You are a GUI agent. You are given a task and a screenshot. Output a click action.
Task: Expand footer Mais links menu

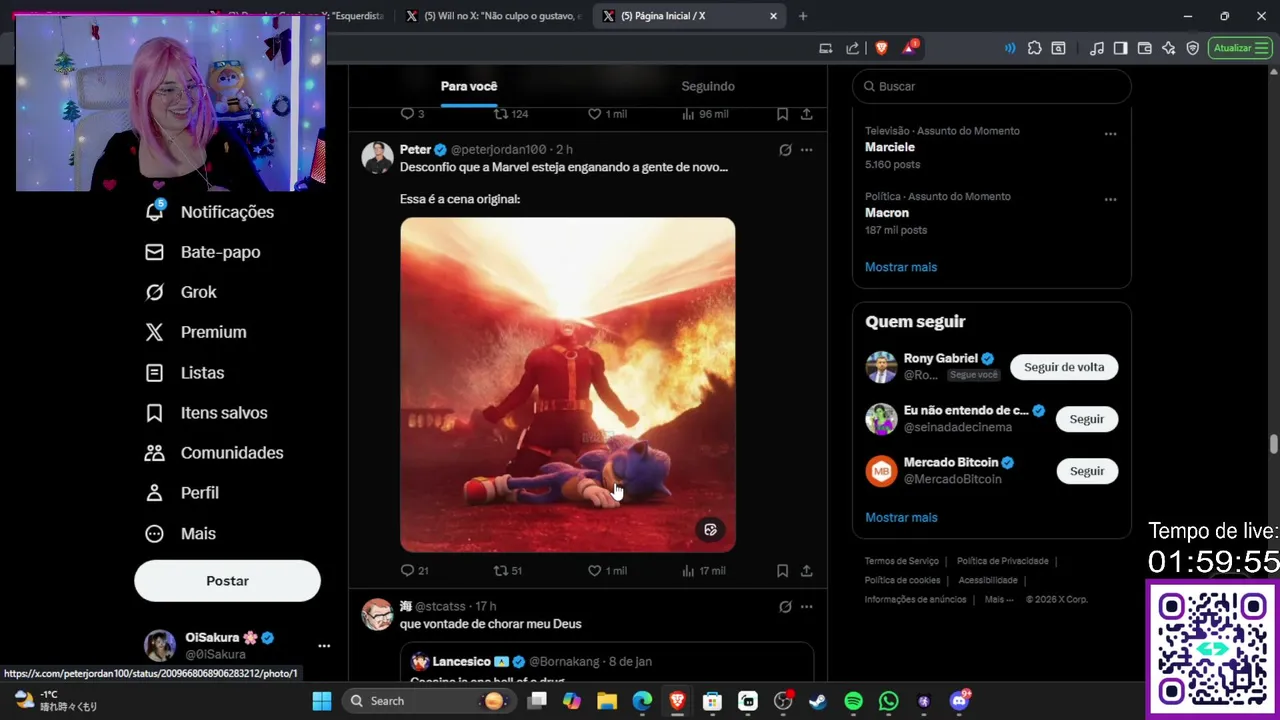click(999, 599)
